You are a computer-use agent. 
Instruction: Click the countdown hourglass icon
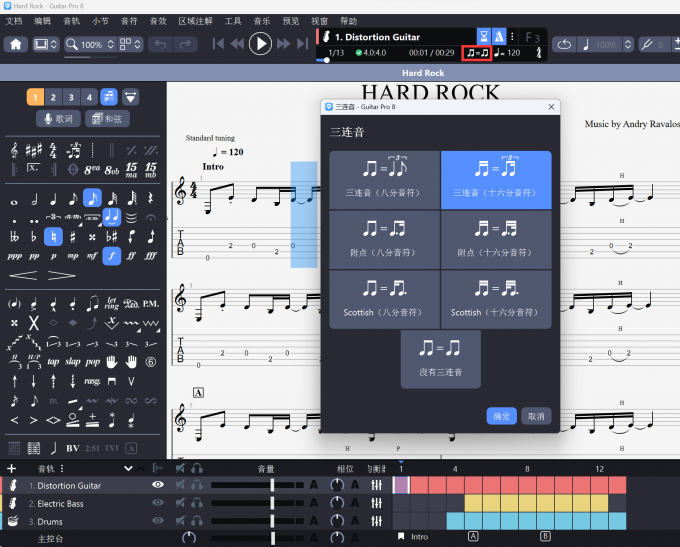[484, 35]
